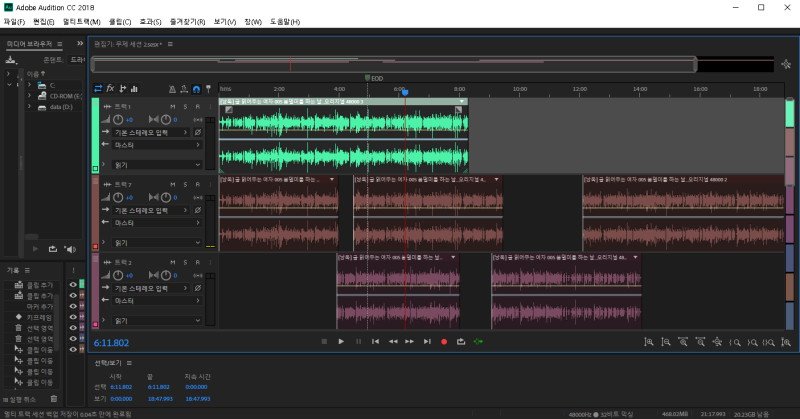Click the fx effects icon above tracks
The width and height of the screenshot is (800, 419).
pos(110,88)
